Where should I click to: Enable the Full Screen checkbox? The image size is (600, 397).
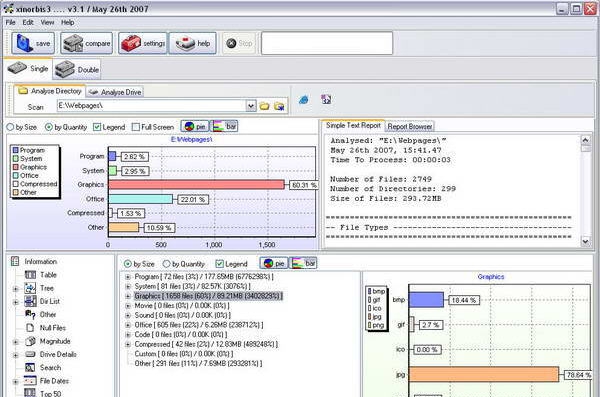pos(135,127)
